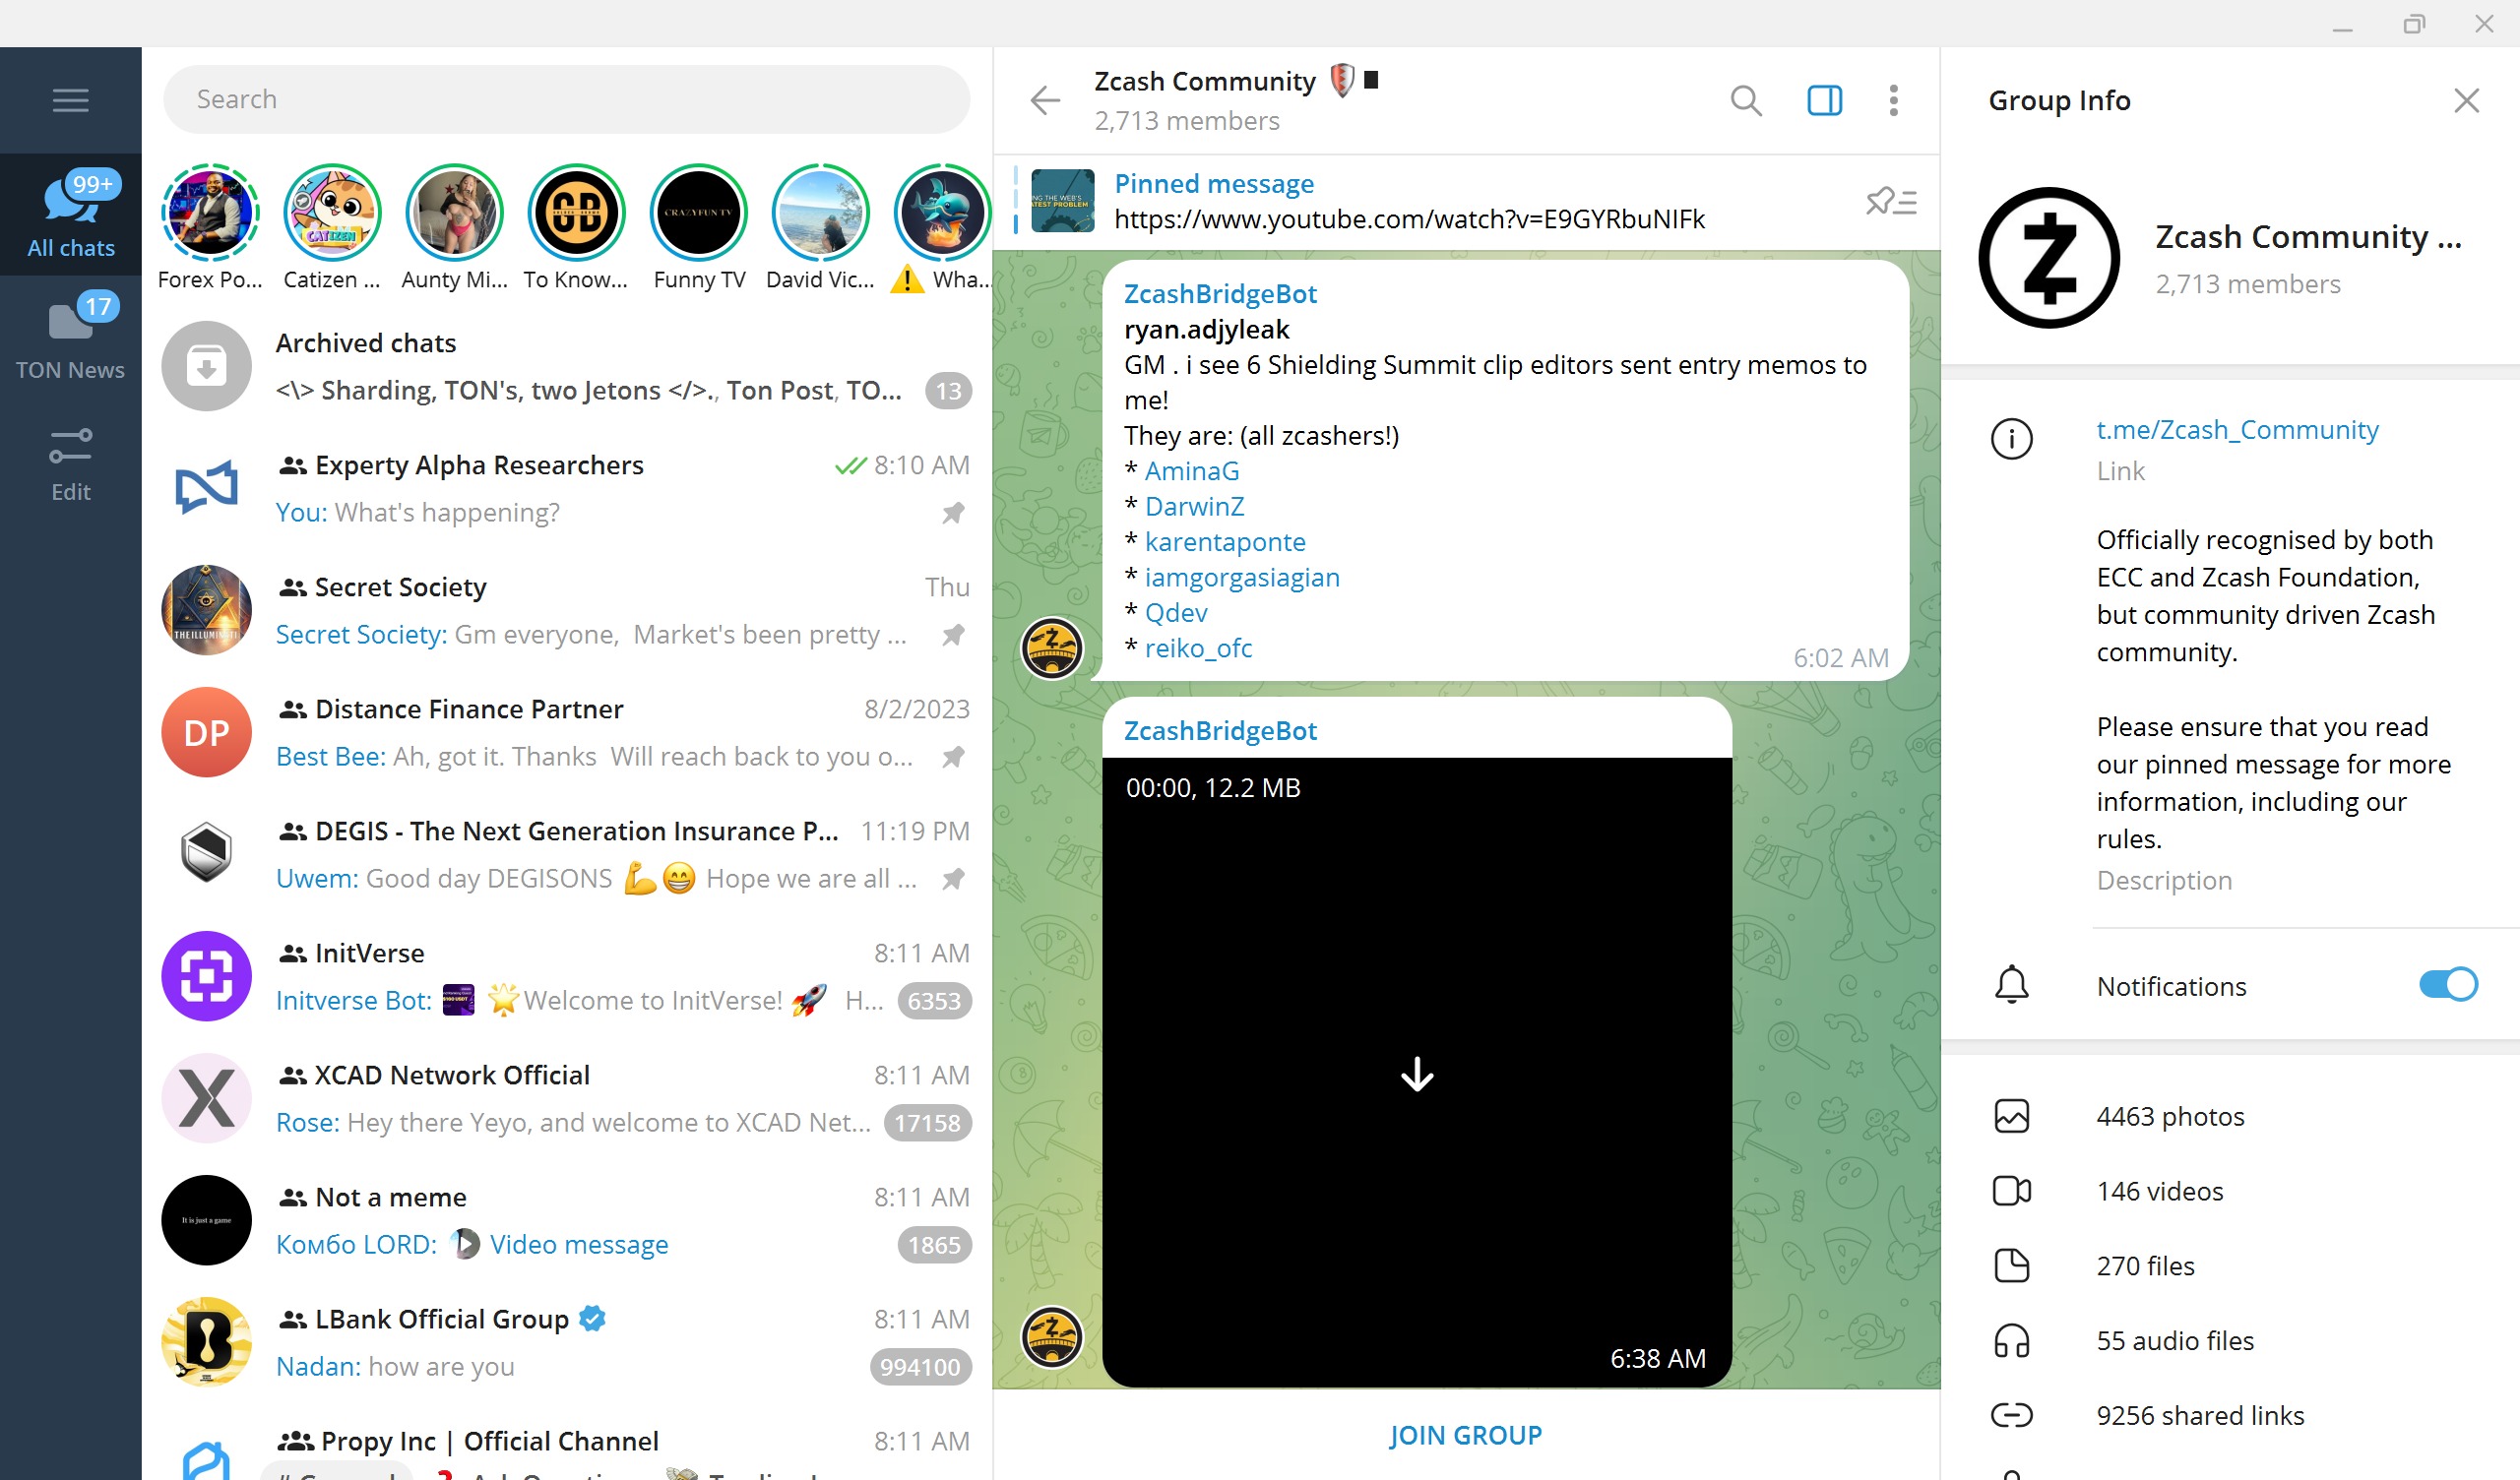The width and height of the screenshot is (2520, 1480).
Task: Toggle the Notifications switch off
Action: [x=2447, y=985]
